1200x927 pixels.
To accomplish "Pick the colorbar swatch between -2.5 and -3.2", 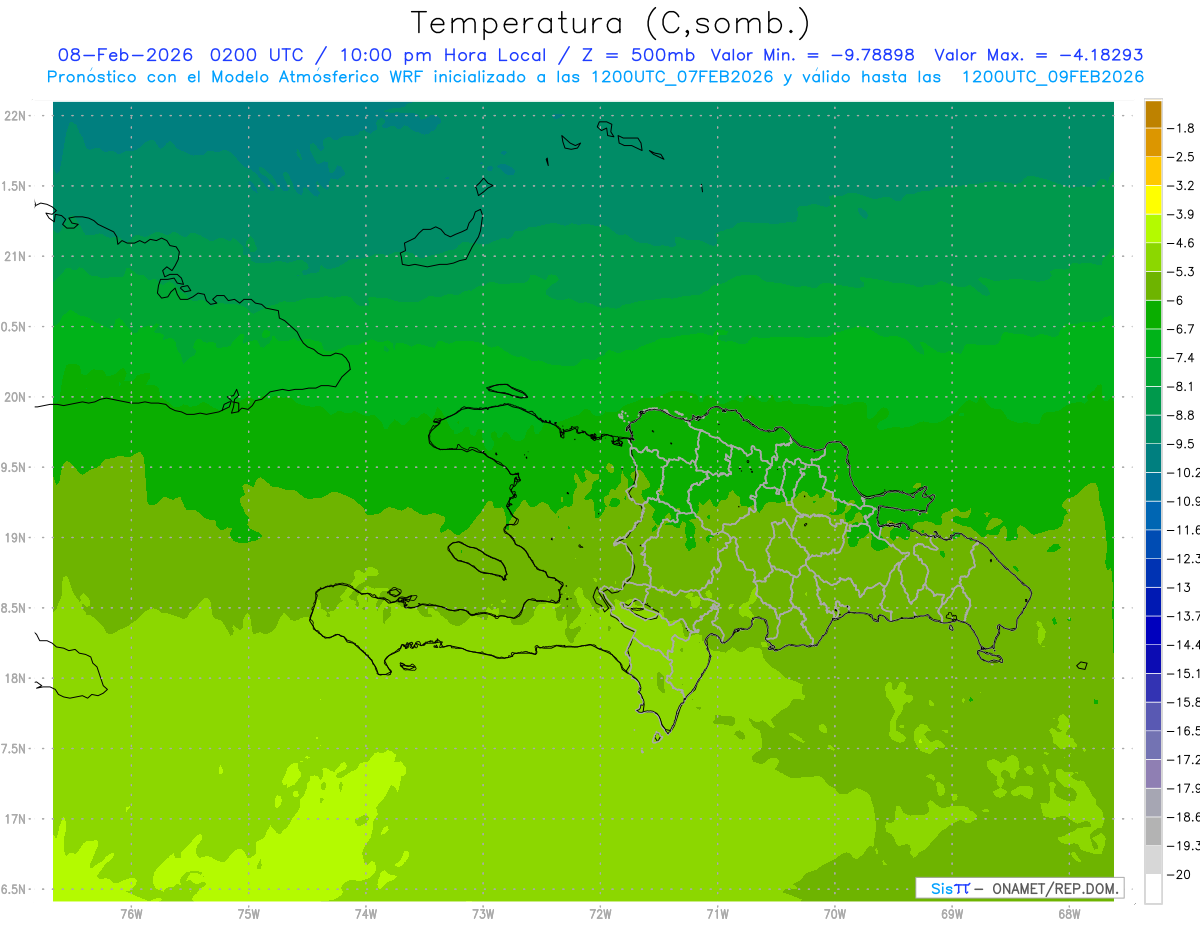I will 1153,171.
